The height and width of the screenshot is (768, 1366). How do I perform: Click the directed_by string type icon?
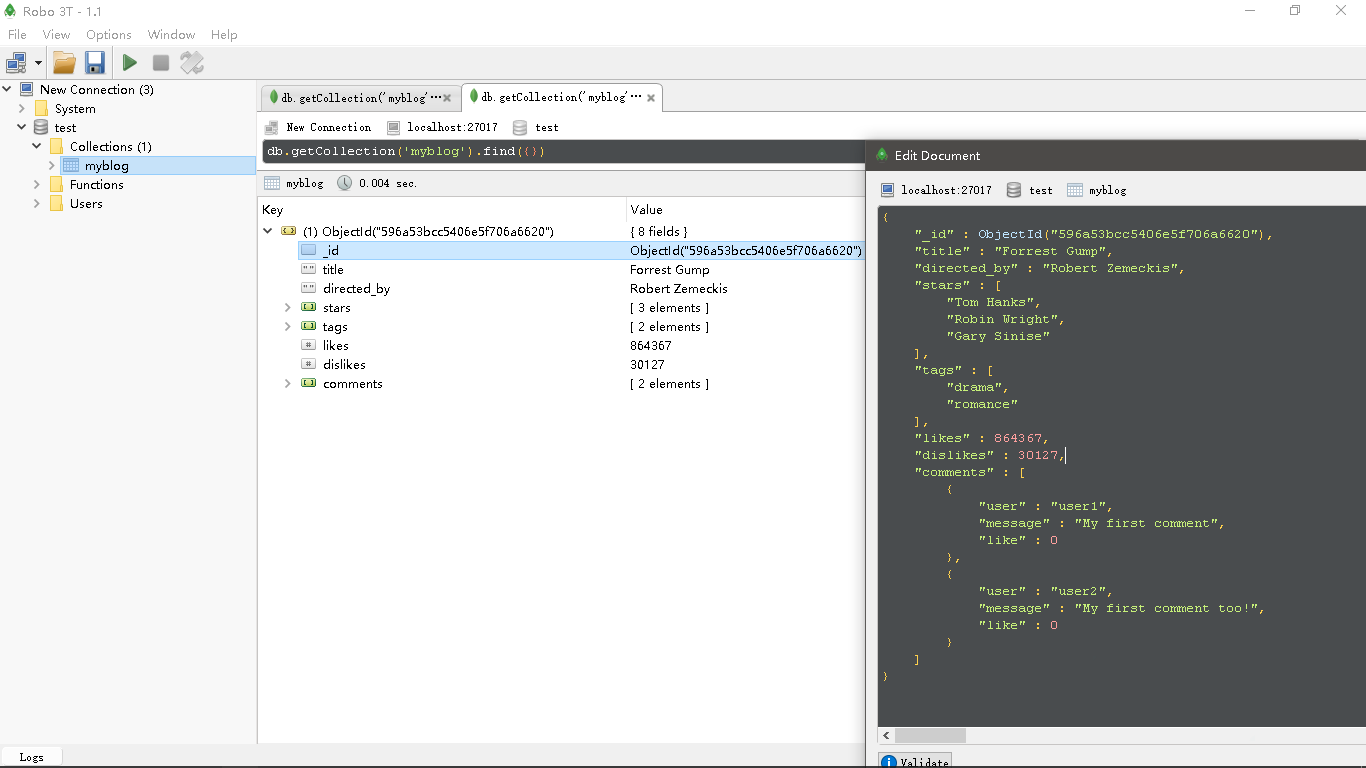pyautogui.click(x=309, y=288)
